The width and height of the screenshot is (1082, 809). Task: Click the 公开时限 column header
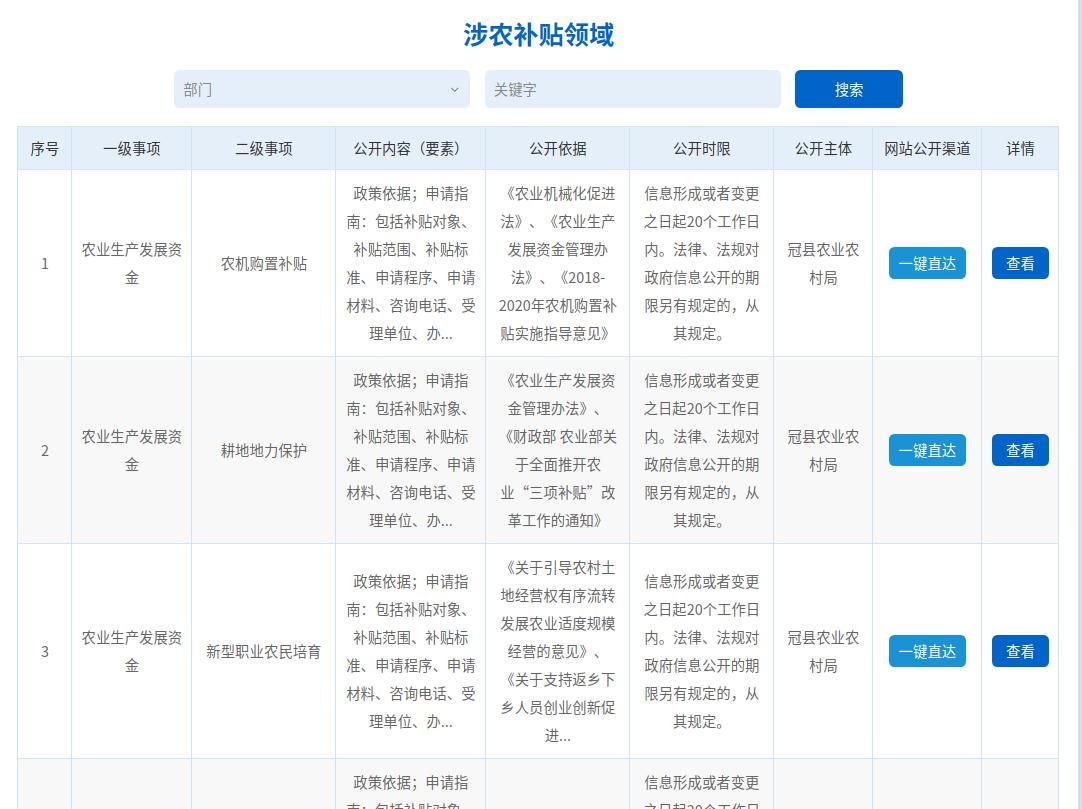(x=702, y=148)
